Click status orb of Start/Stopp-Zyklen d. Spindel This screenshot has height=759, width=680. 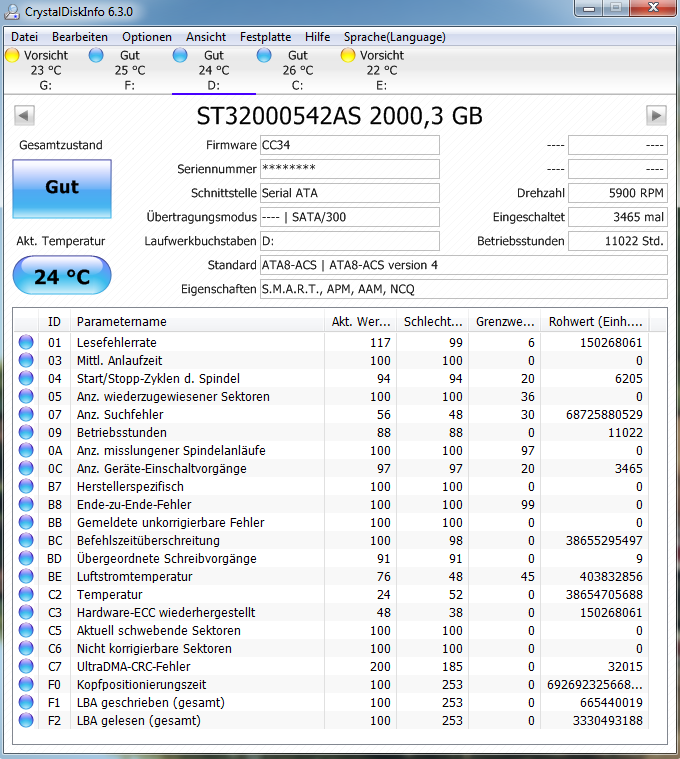click(26, 378)
